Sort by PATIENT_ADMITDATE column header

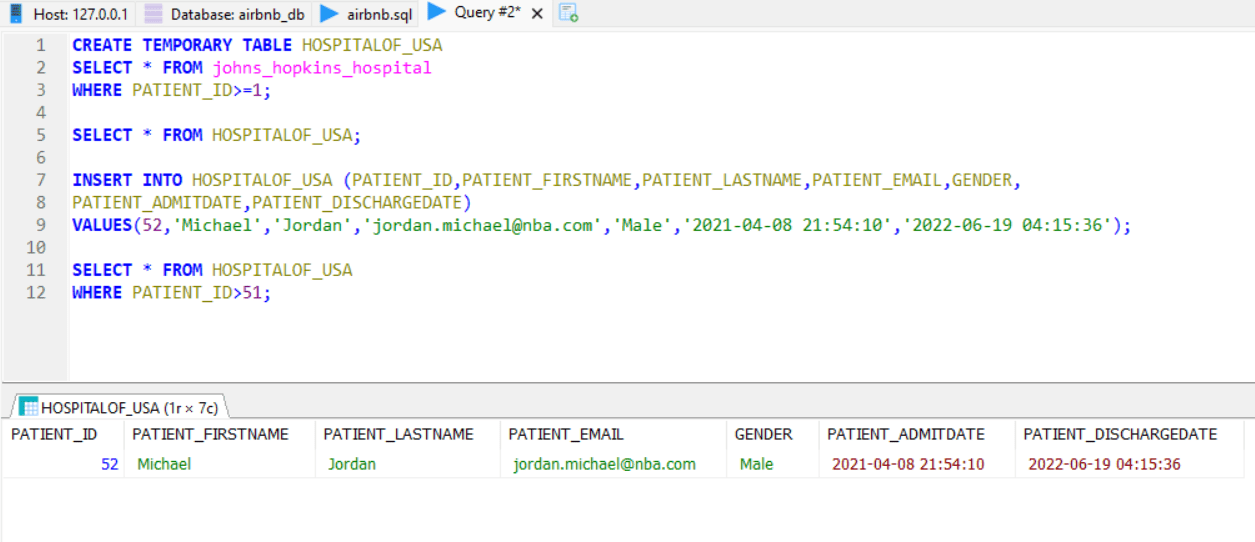click(916, 434)
